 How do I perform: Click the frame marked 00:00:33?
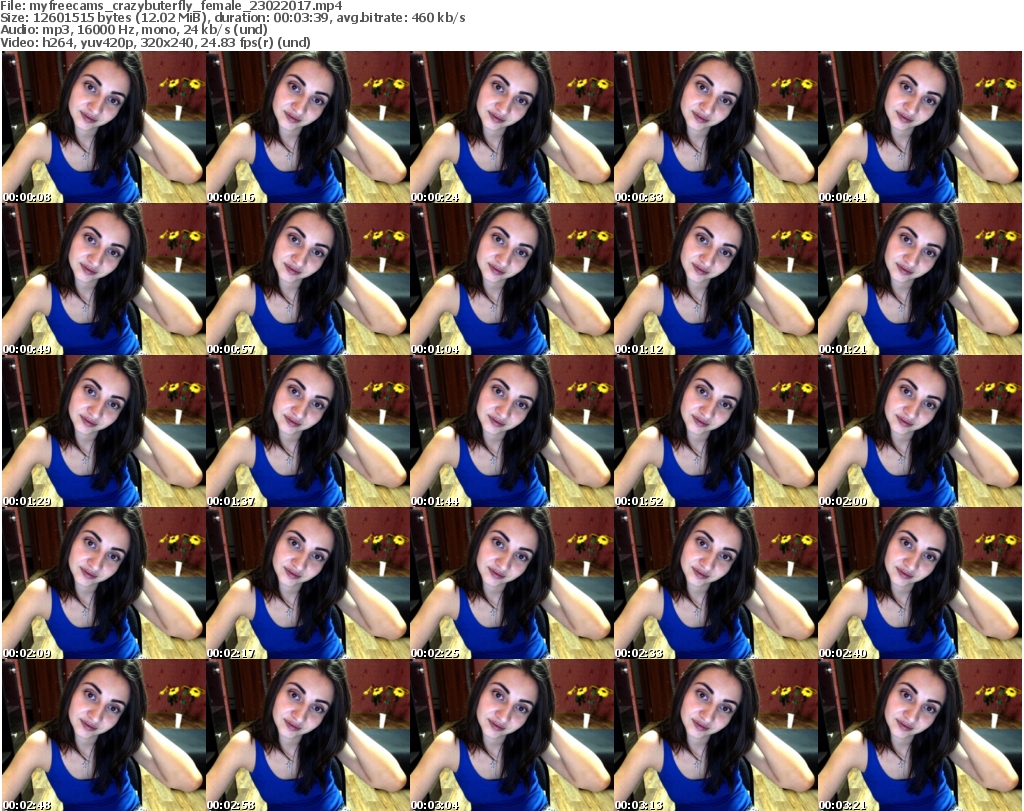pyautogui.click(x=716, y=127)
